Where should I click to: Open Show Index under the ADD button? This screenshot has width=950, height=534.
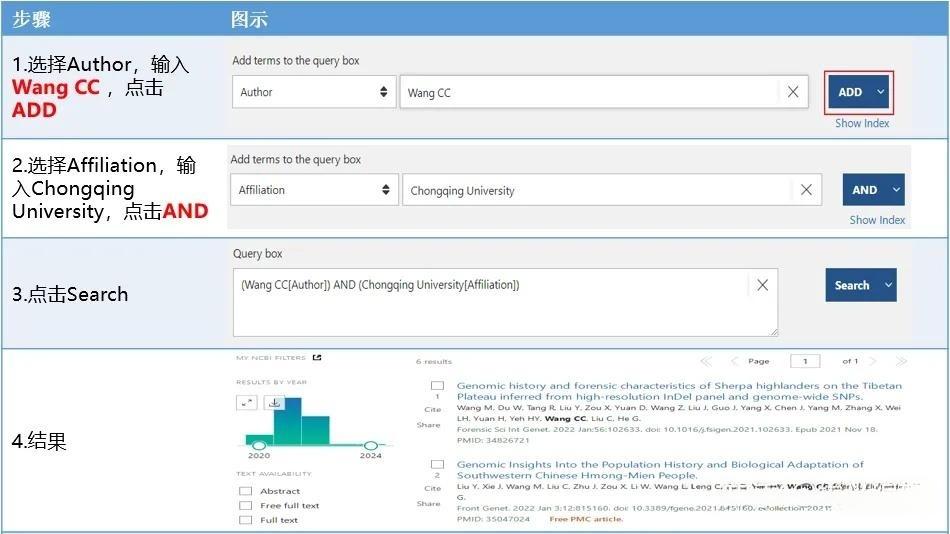862,123
